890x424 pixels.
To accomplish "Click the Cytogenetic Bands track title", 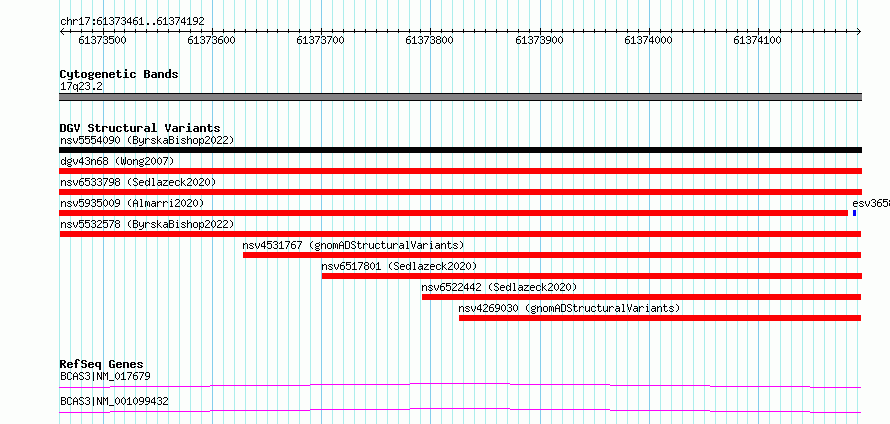I will 119,74.
